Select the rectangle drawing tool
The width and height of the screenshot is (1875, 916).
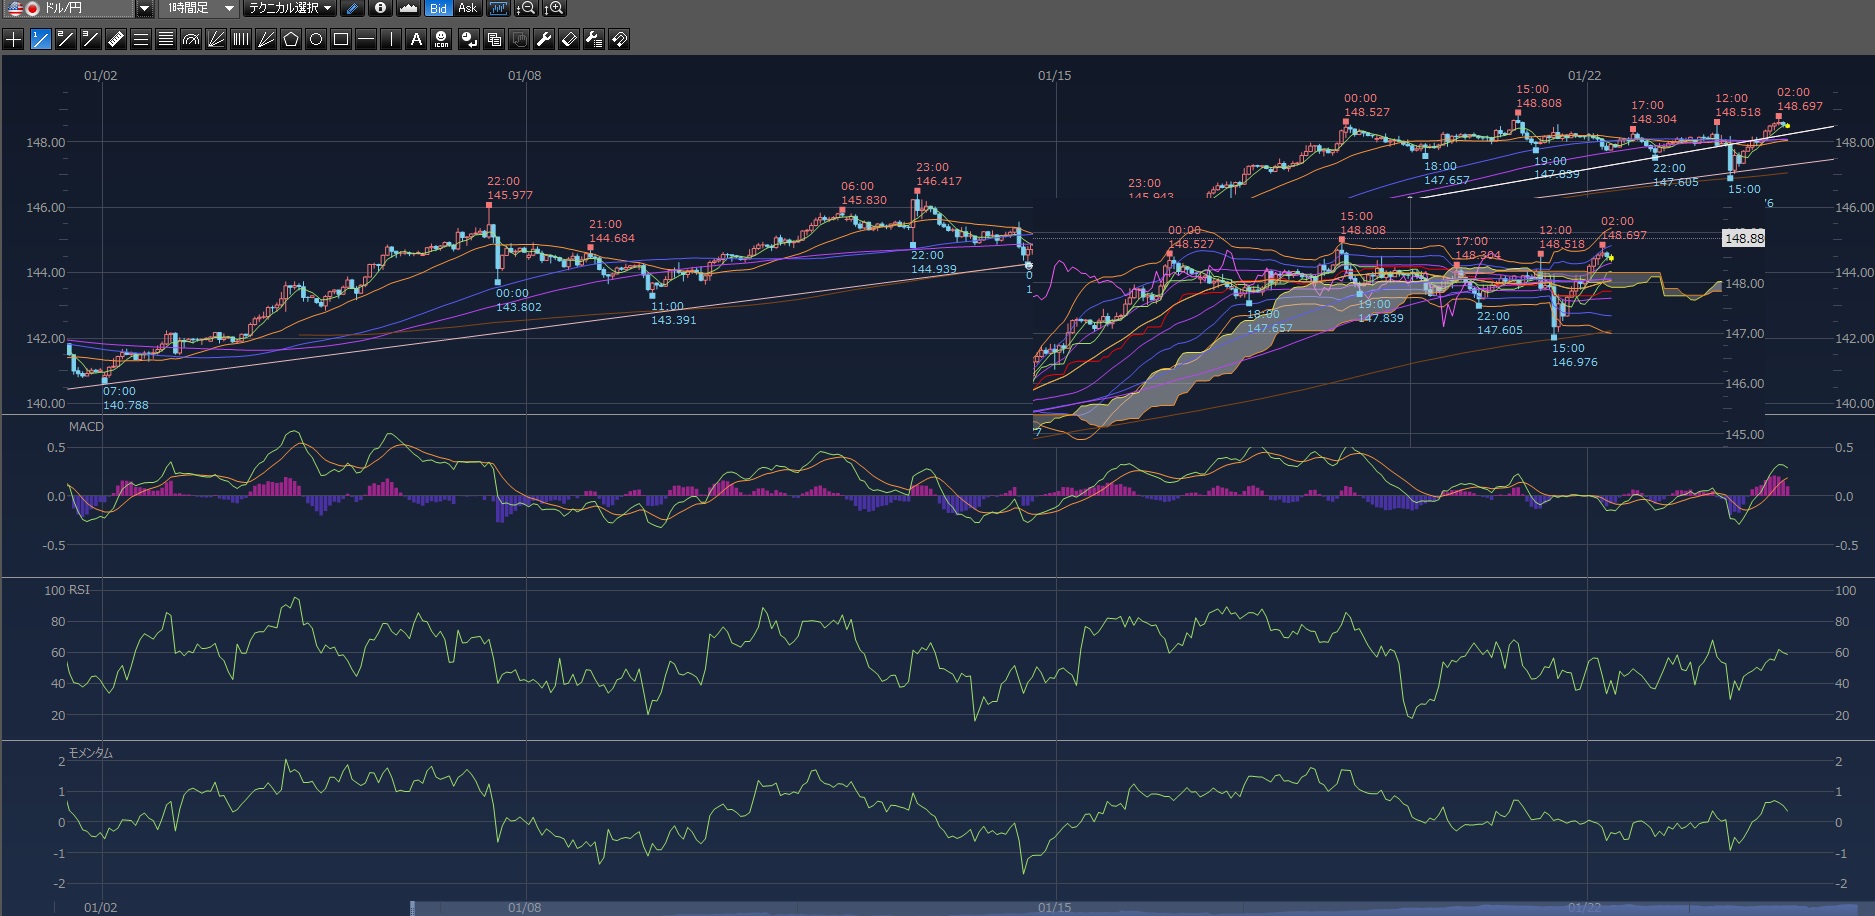341,40
